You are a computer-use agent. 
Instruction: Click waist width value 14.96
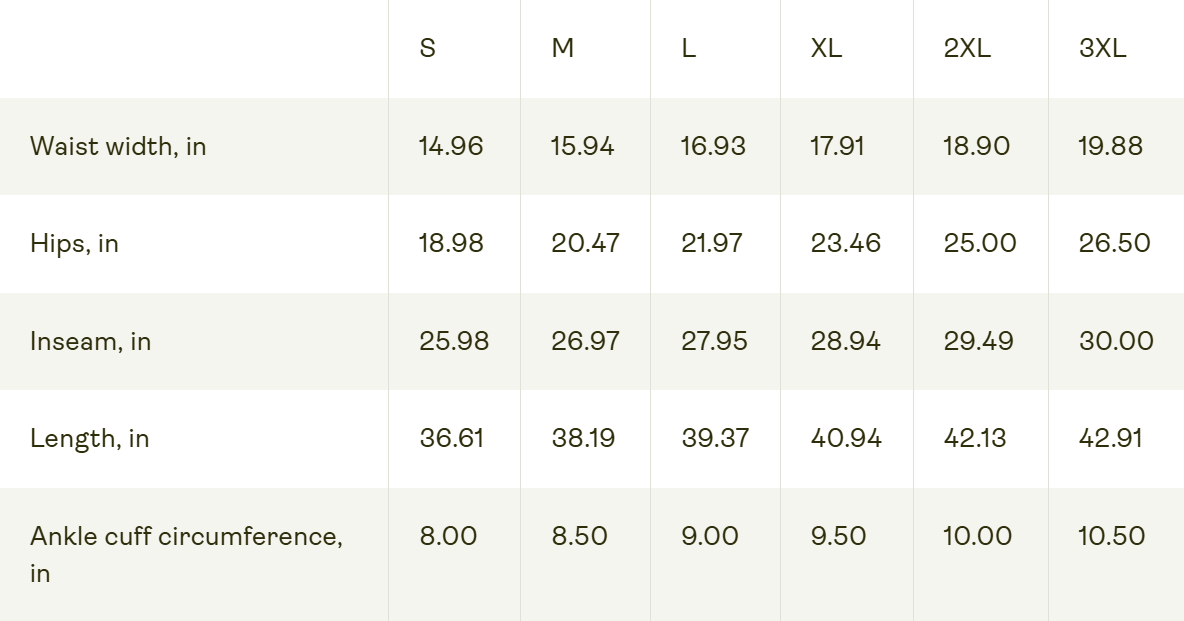(x=451, y=146)
